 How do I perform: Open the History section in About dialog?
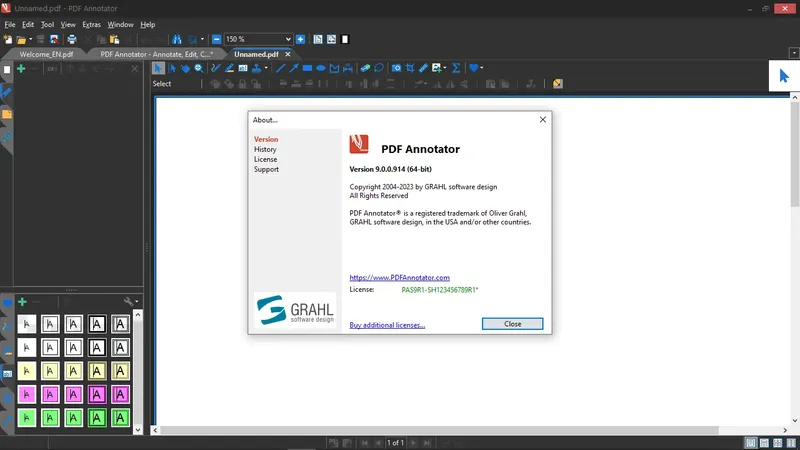(265, 149)
